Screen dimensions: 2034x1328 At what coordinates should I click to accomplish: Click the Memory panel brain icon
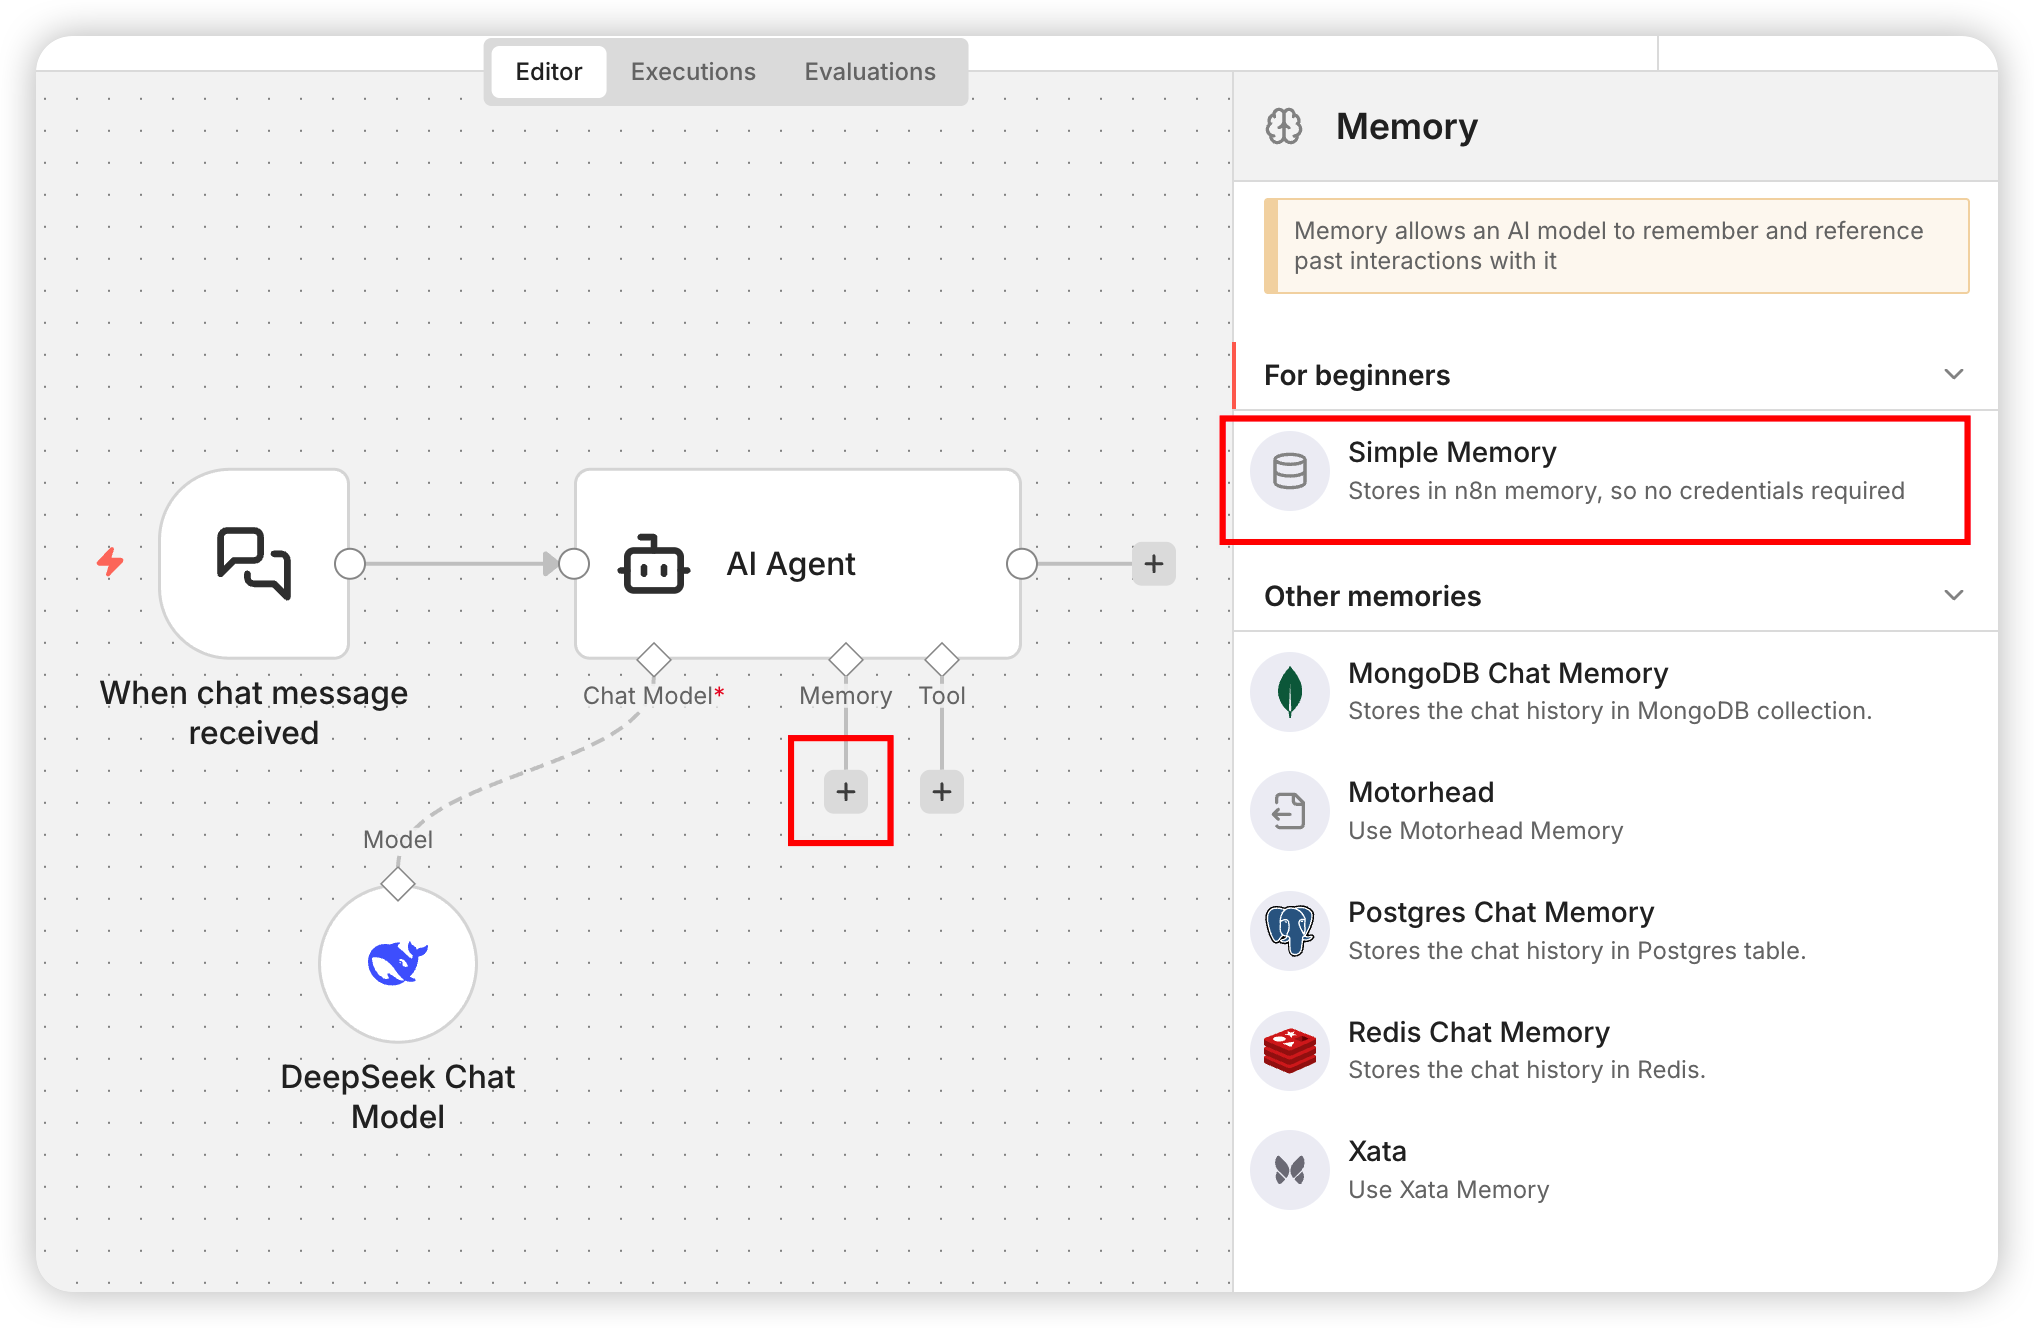pyautogui.click(x=1284, y=127)
